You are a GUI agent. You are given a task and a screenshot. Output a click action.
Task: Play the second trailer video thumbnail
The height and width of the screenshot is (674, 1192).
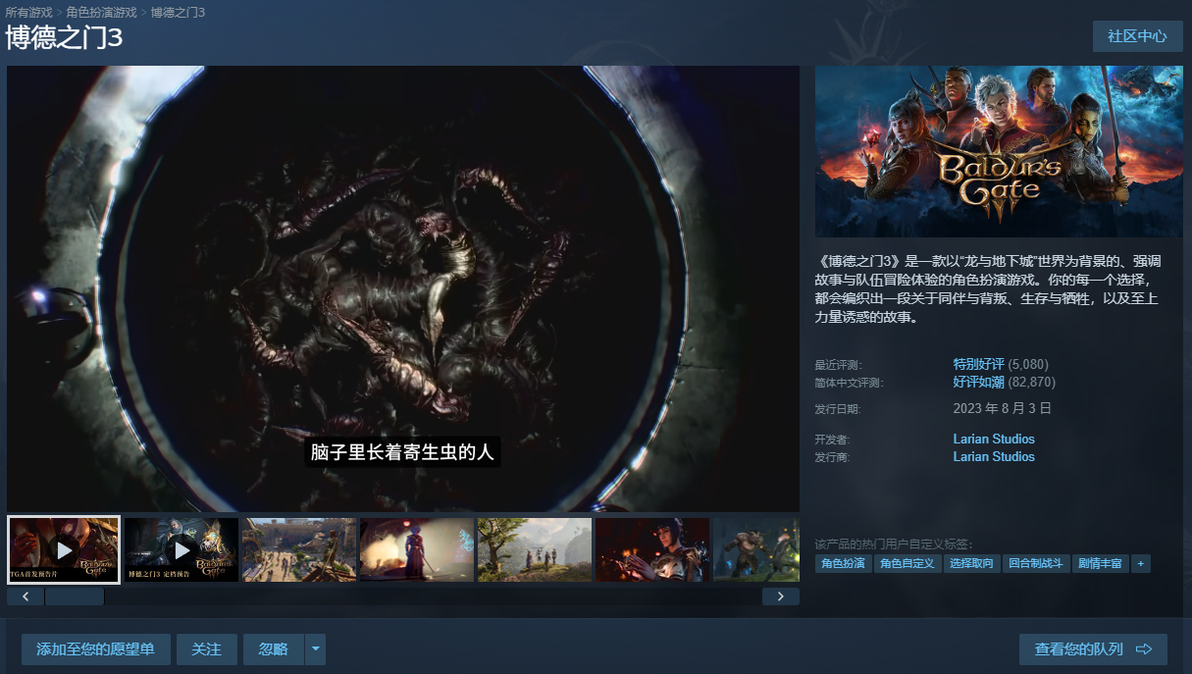coord(181,550)
